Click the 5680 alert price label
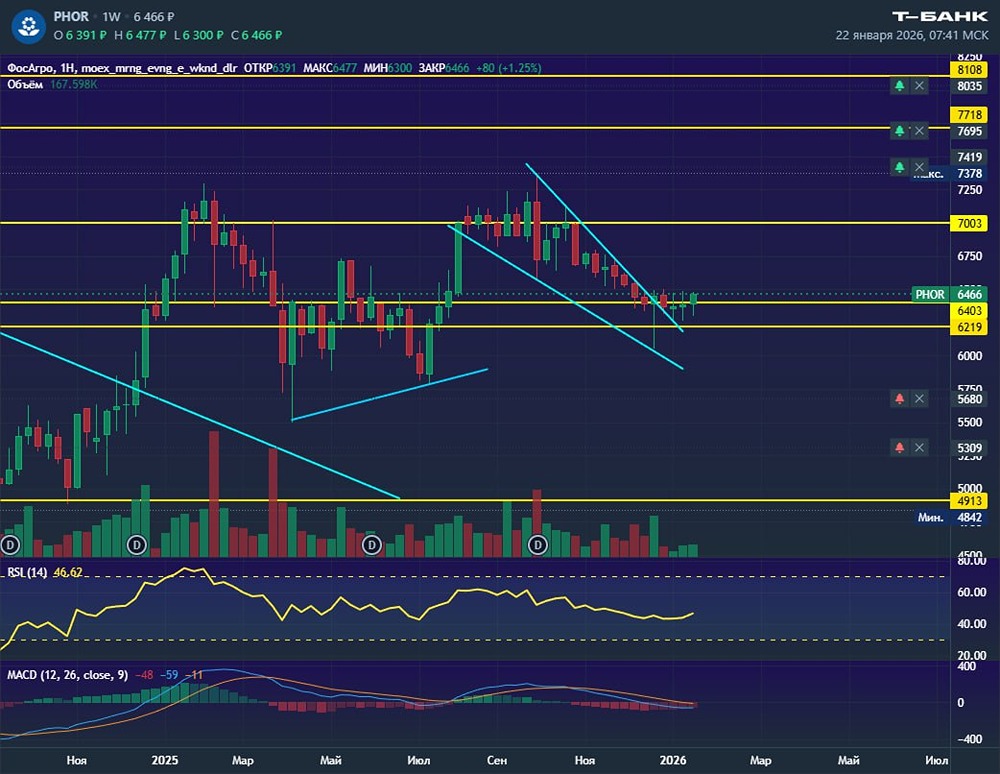This screenshot has width=1000, height=774. [x=969, y=399]
